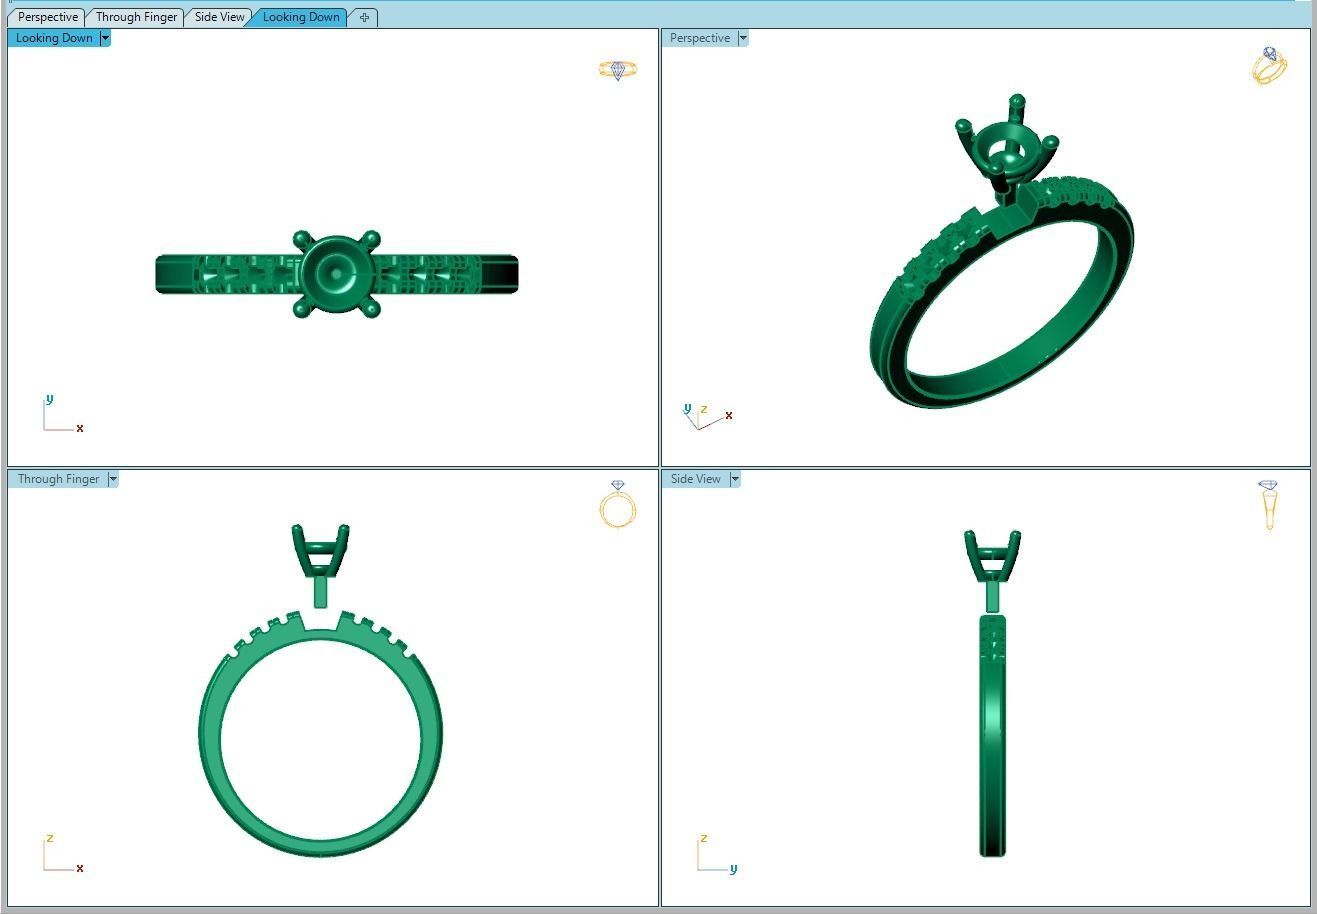This screenshot has height=914, width=1317.
Task: Click the side ring icon in Side View viewport
Action: click(1269, 505)
